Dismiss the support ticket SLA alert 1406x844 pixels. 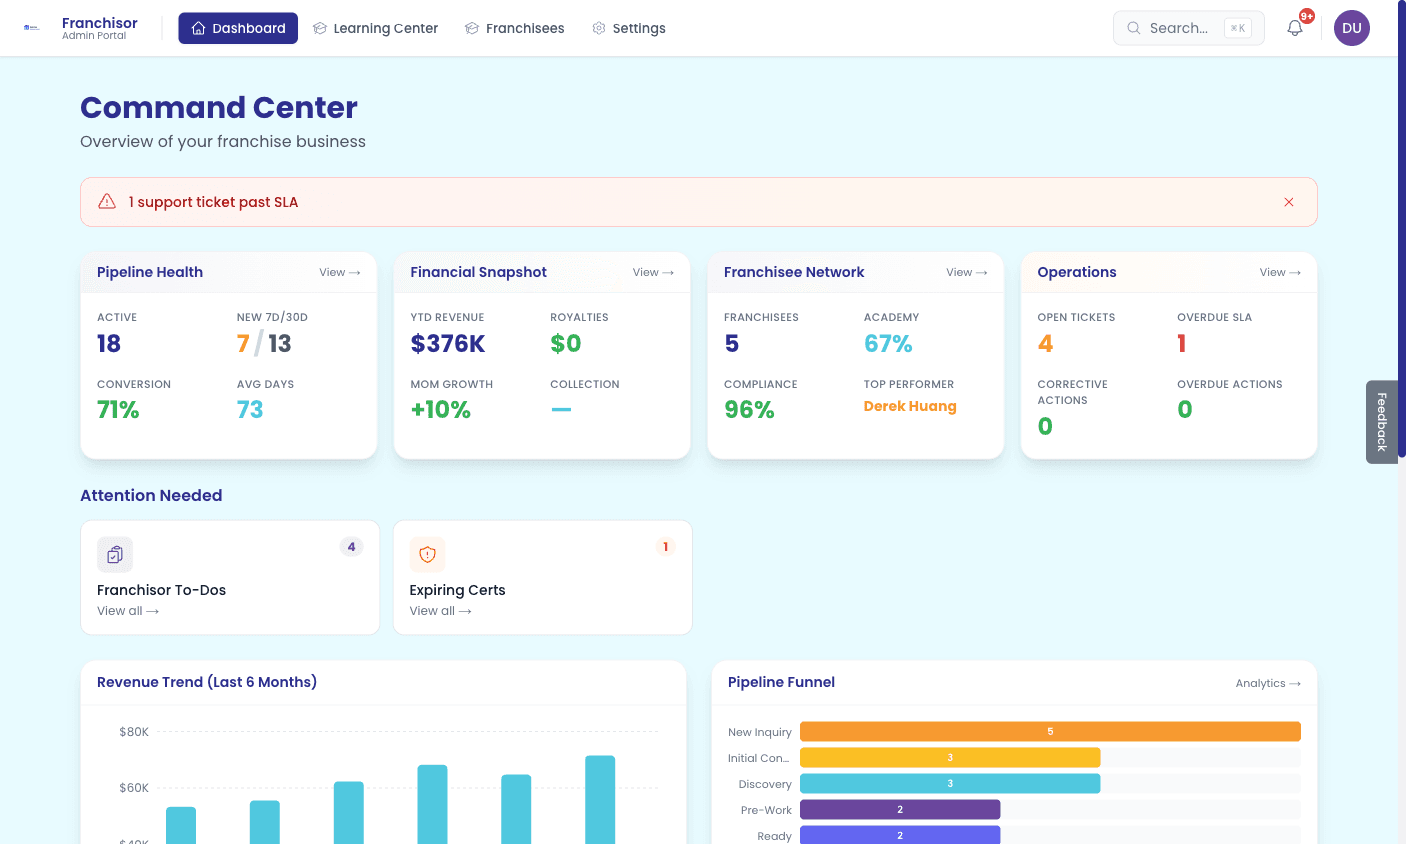coord(1288,202)
